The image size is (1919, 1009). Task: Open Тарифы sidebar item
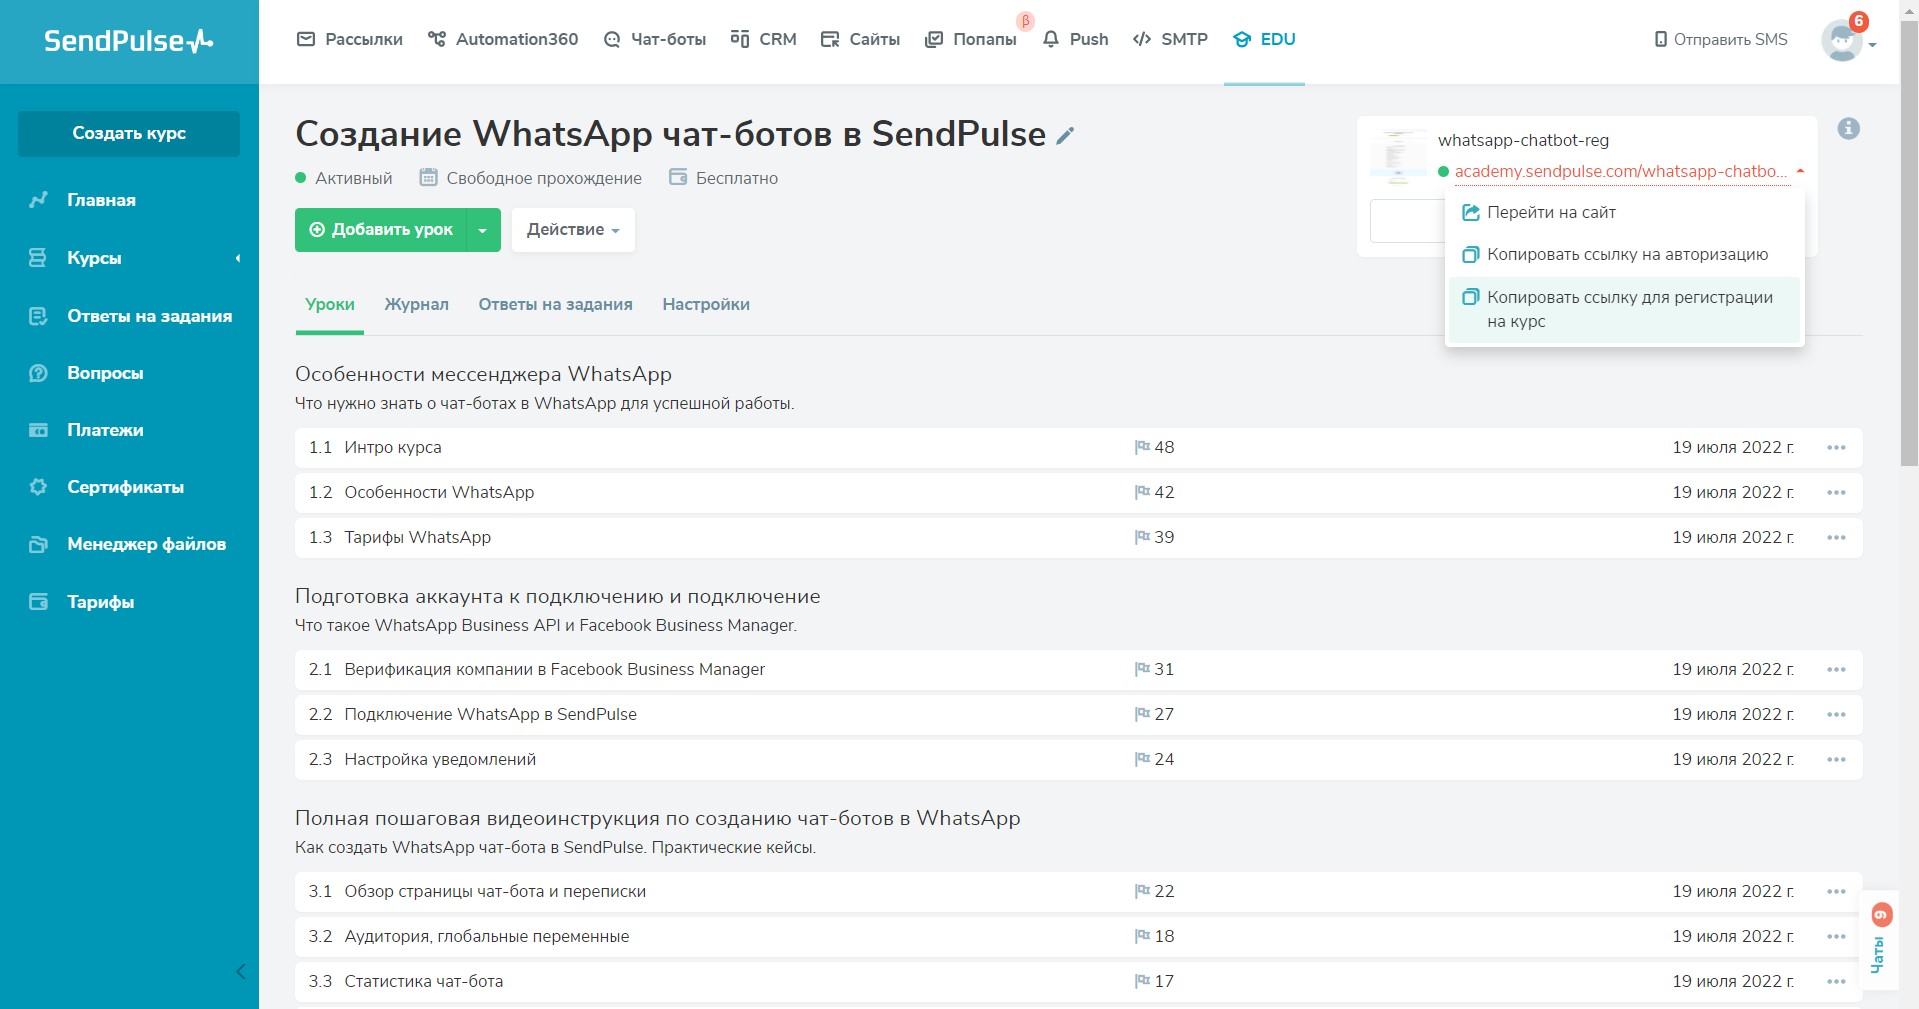[100, 602]
